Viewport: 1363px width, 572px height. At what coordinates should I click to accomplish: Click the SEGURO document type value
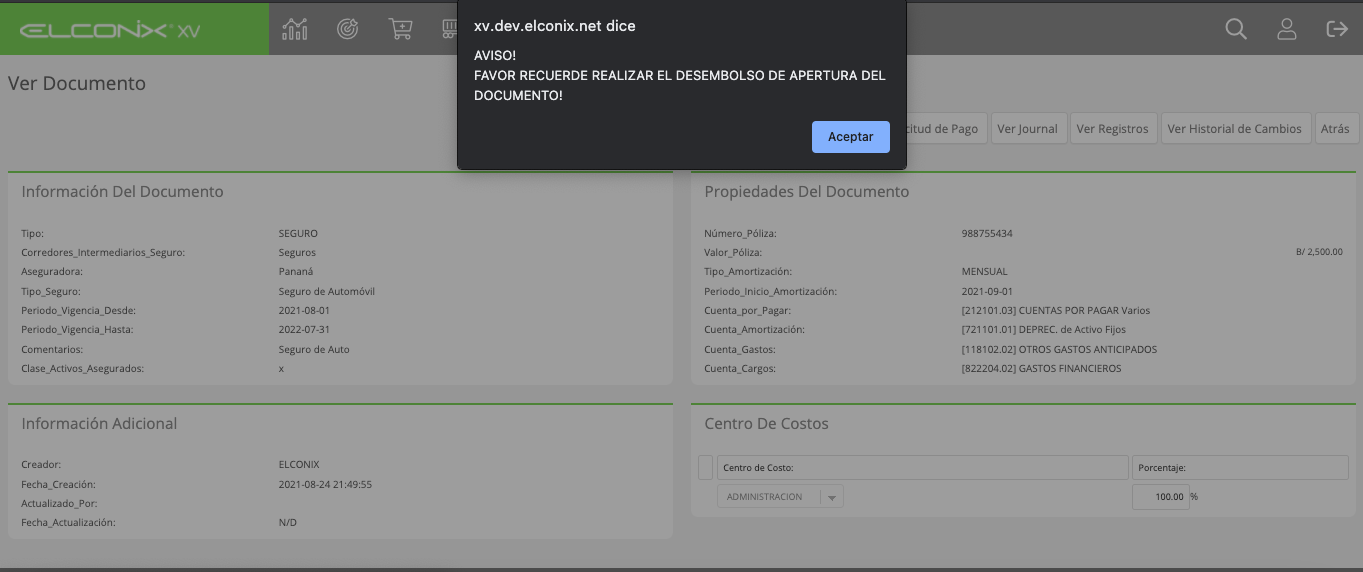pos(298,233)
